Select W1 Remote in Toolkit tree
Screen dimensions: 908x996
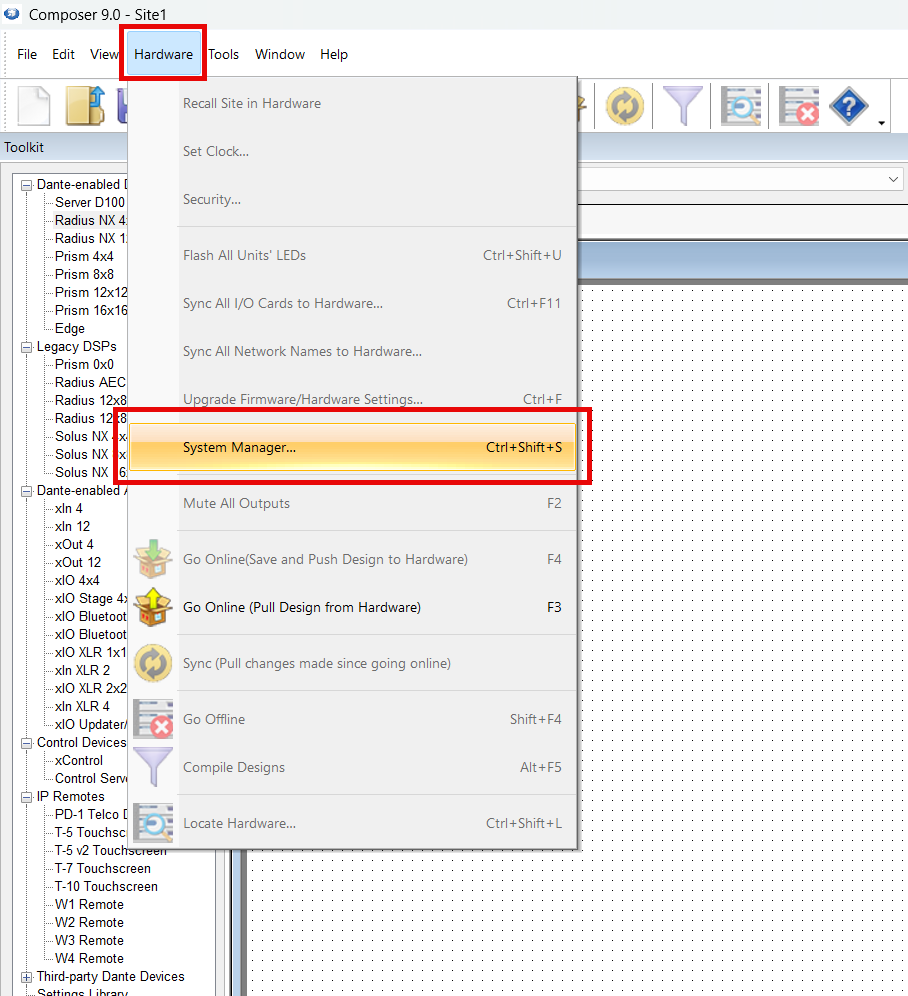coord(89,905)
